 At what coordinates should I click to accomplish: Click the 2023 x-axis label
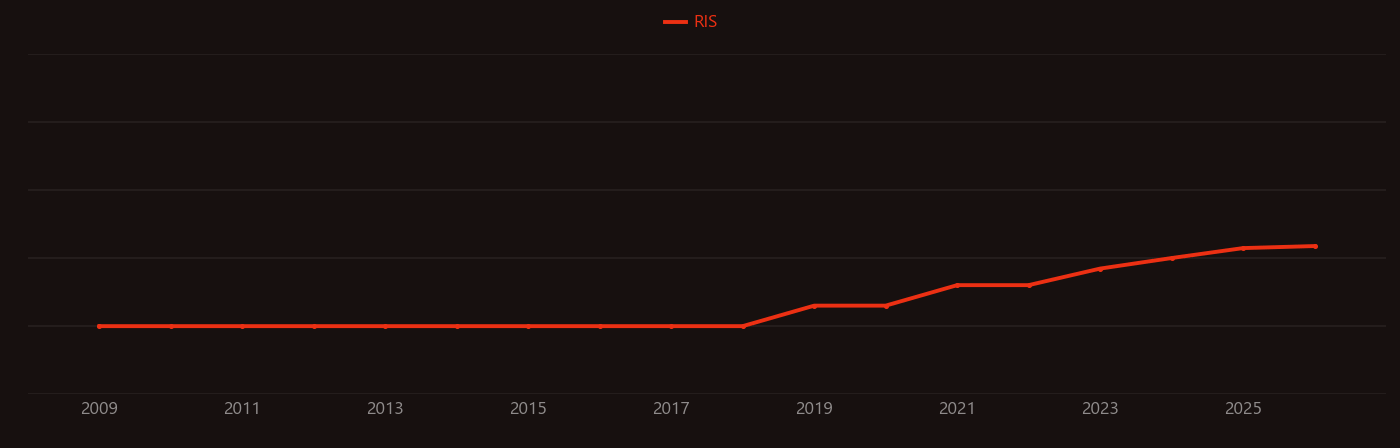pyautogui.click(x=1100, y=409)
